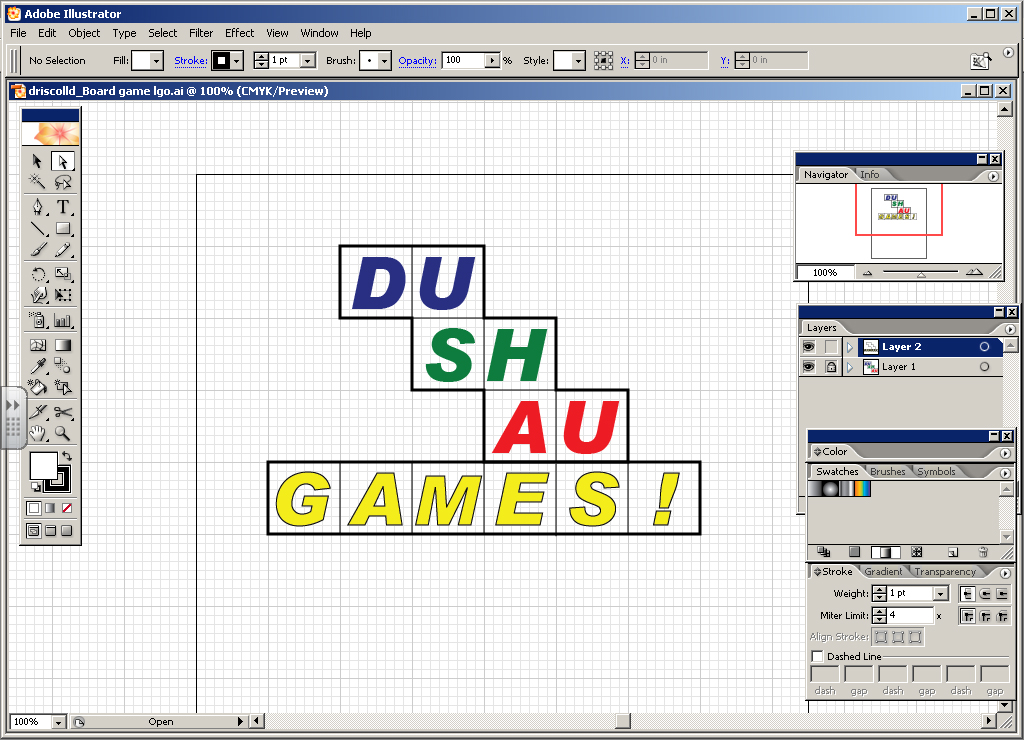Select the Zoom tool
Viewport: 1024px width, 740px height.
[x=62, y=433]
